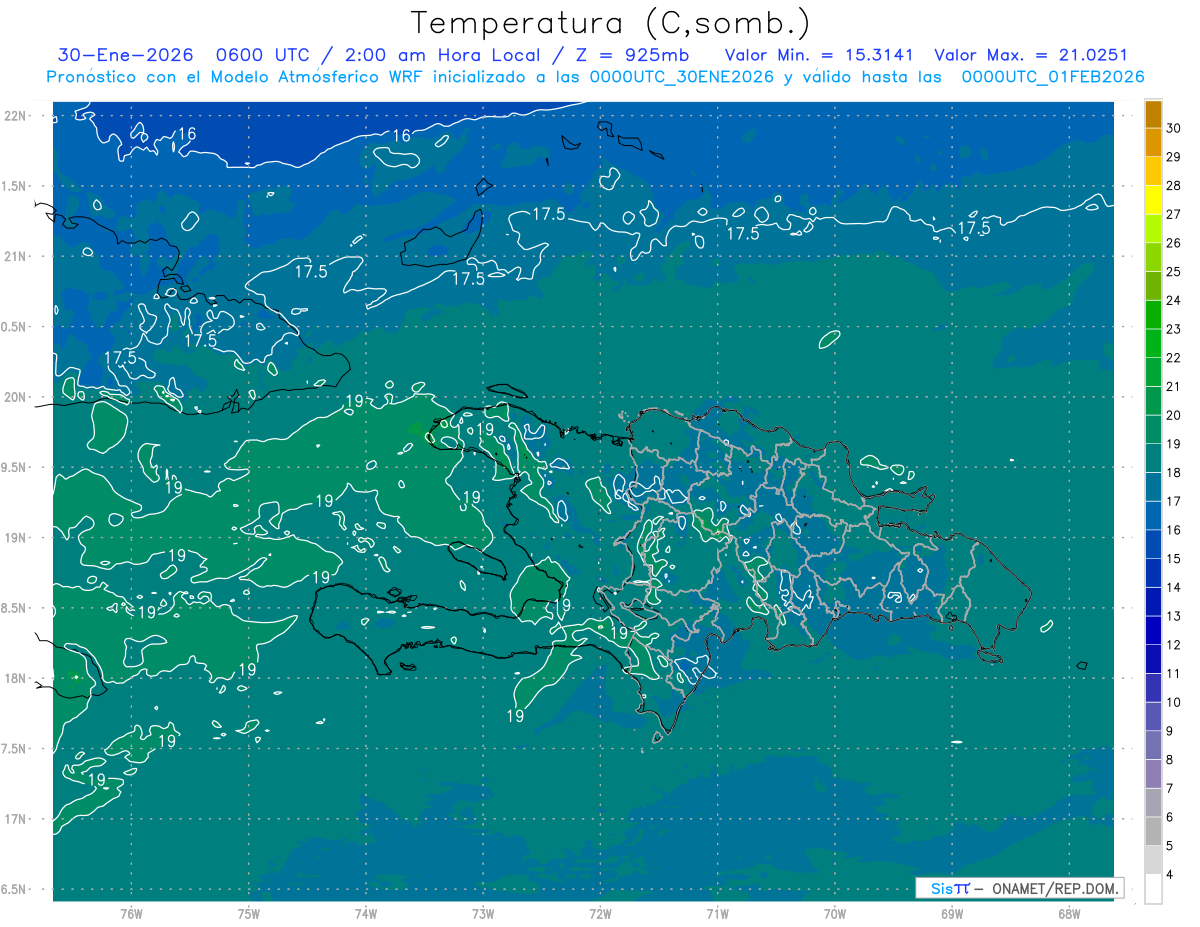Image resolution: width=1200 pixels, height=927 pixels.
Task: Select the yellow color scale segment between 27 and 28
Action: (1154, 200)
